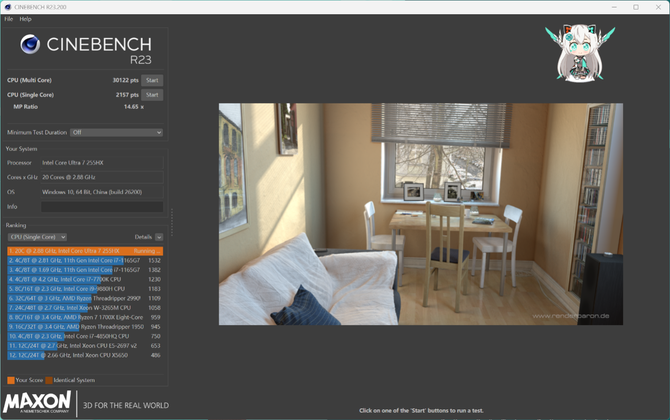Open the Help menu

tap(26, 19)
